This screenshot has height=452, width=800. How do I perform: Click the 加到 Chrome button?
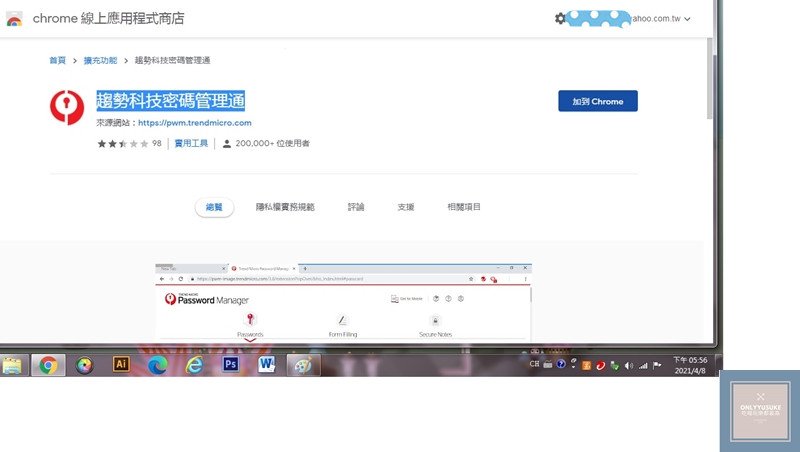[x=597, y=101]
